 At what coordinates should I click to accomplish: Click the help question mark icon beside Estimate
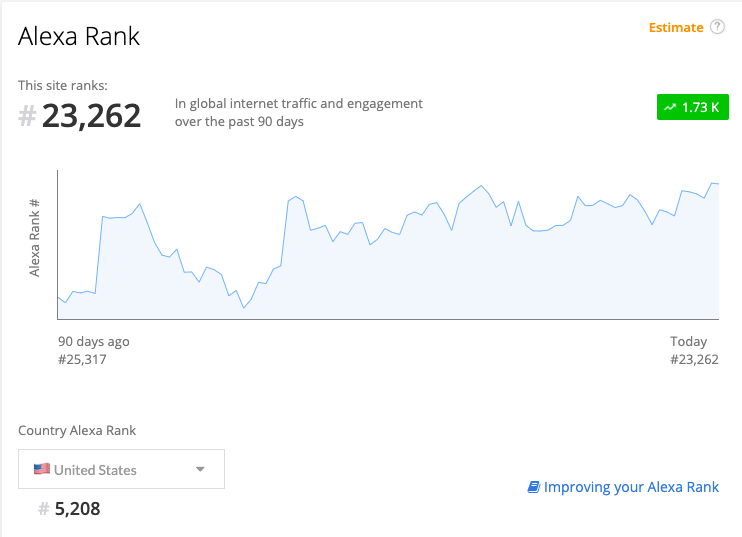pyautogui.click(x=717, y=27)
